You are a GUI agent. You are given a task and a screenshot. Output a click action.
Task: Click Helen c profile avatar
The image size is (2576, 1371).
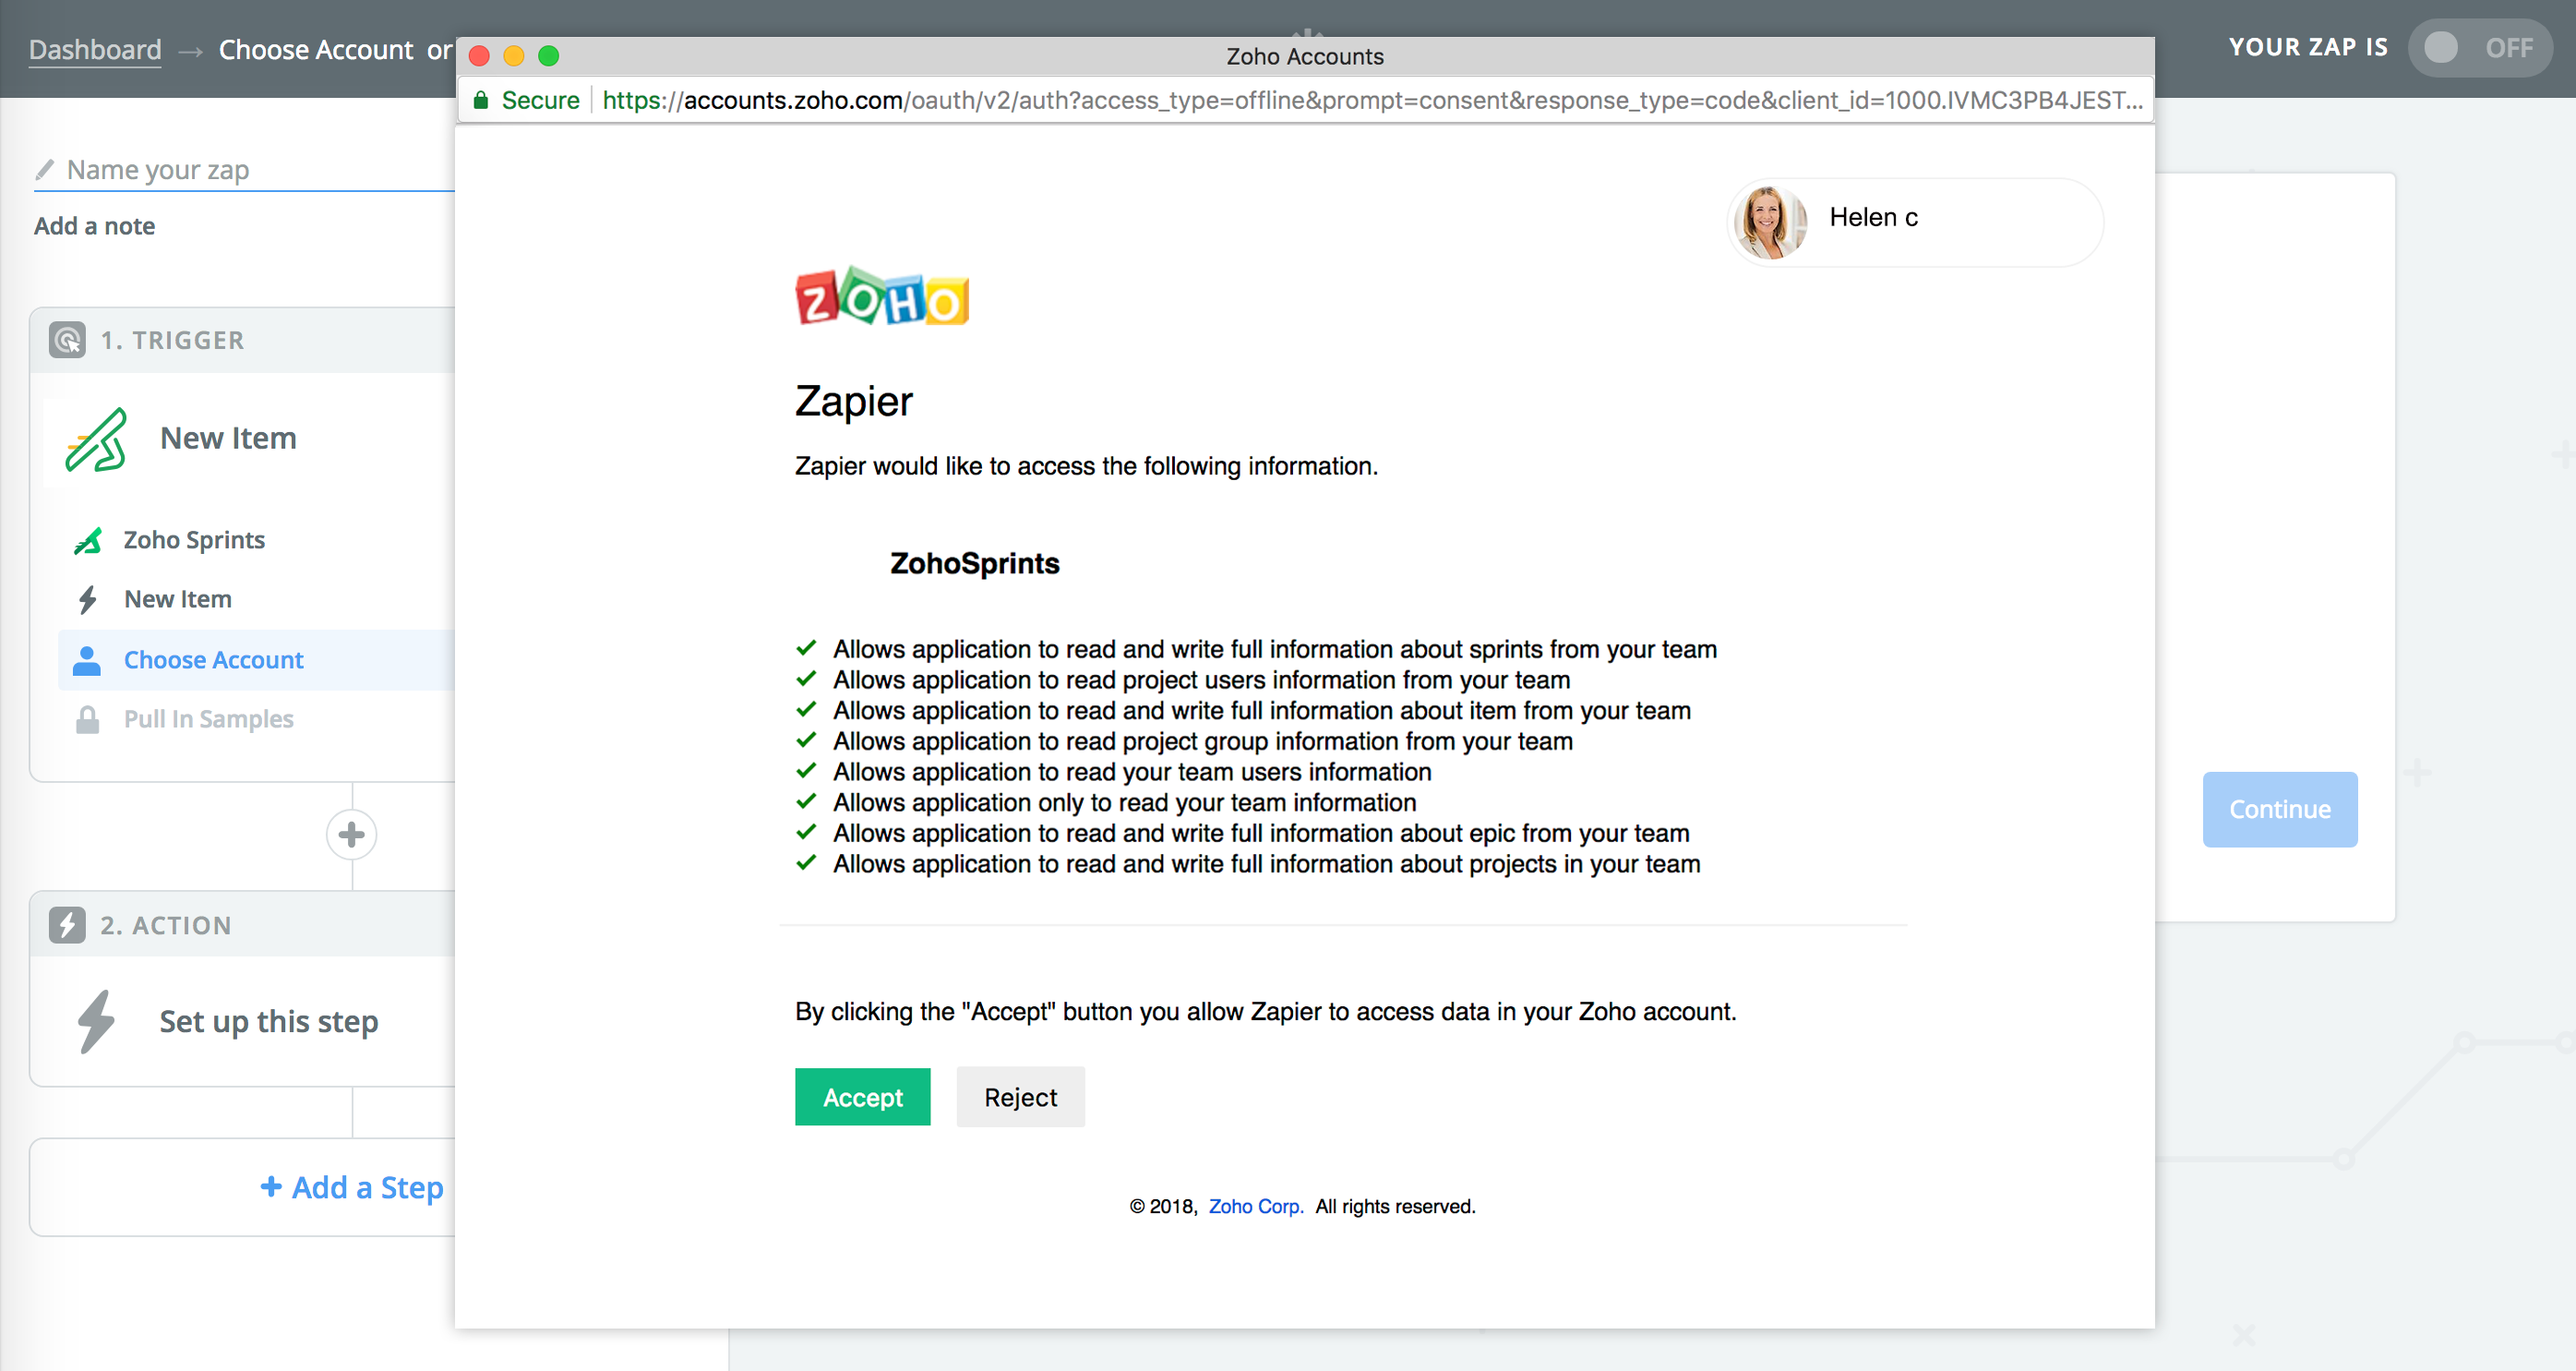pos(1769,222)
